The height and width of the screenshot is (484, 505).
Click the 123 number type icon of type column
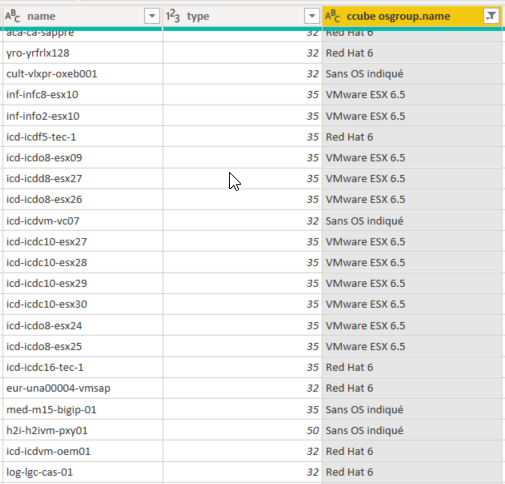pos(173,16)
